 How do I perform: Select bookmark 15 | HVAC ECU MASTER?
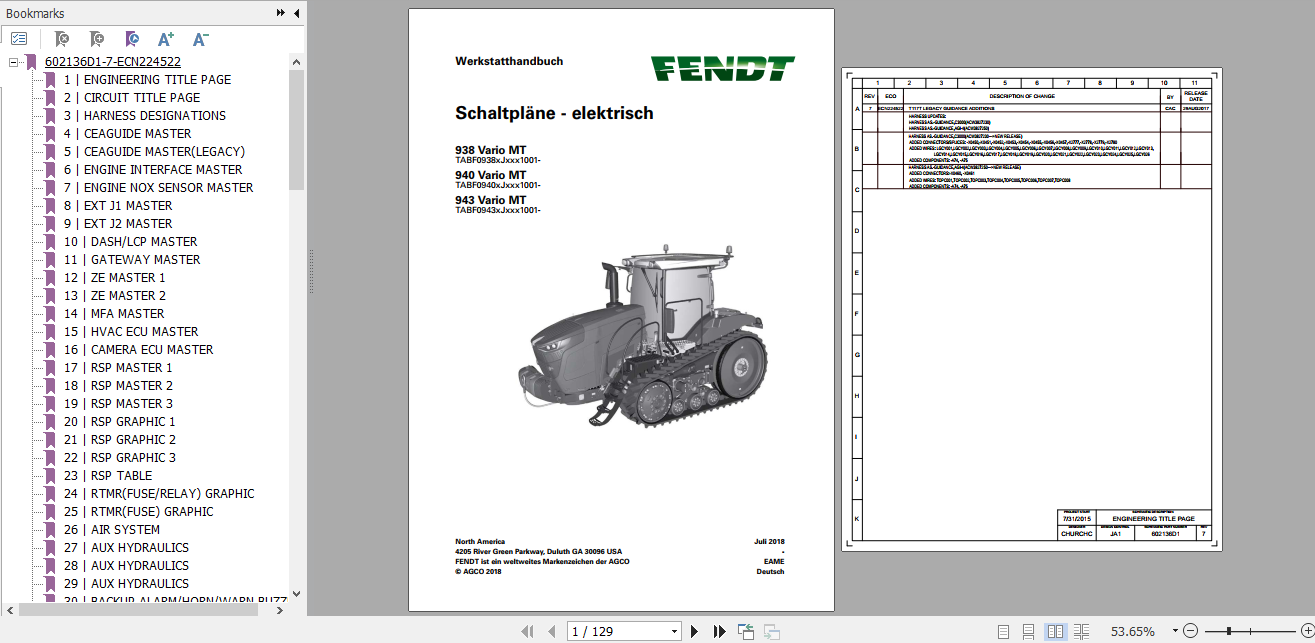131,332
